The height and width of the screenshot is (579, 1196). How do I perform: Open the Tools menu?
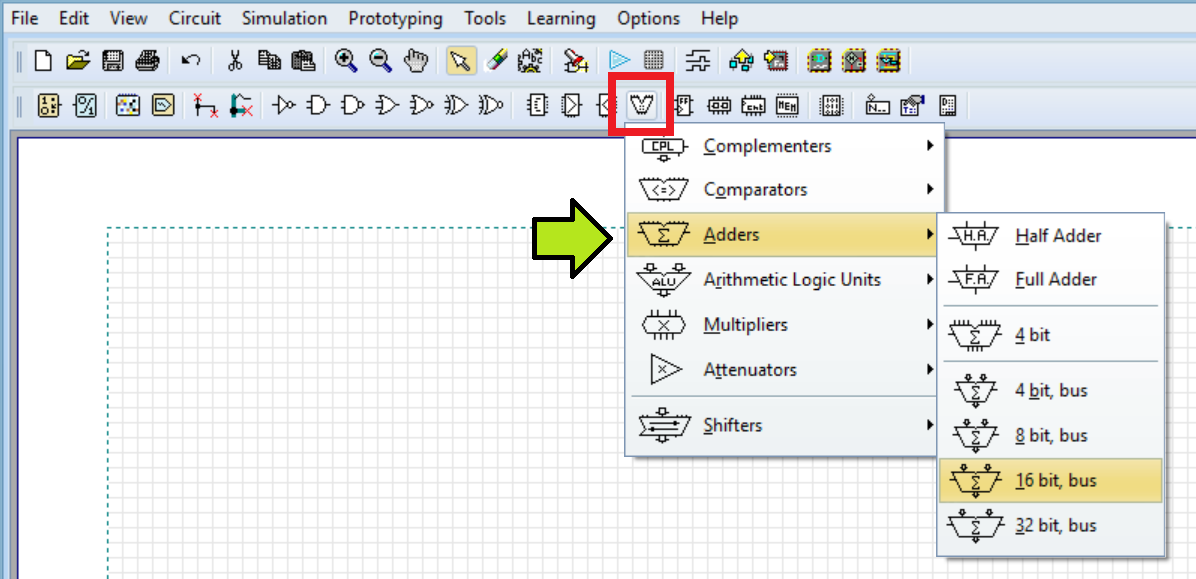click(x=484, y=18)
